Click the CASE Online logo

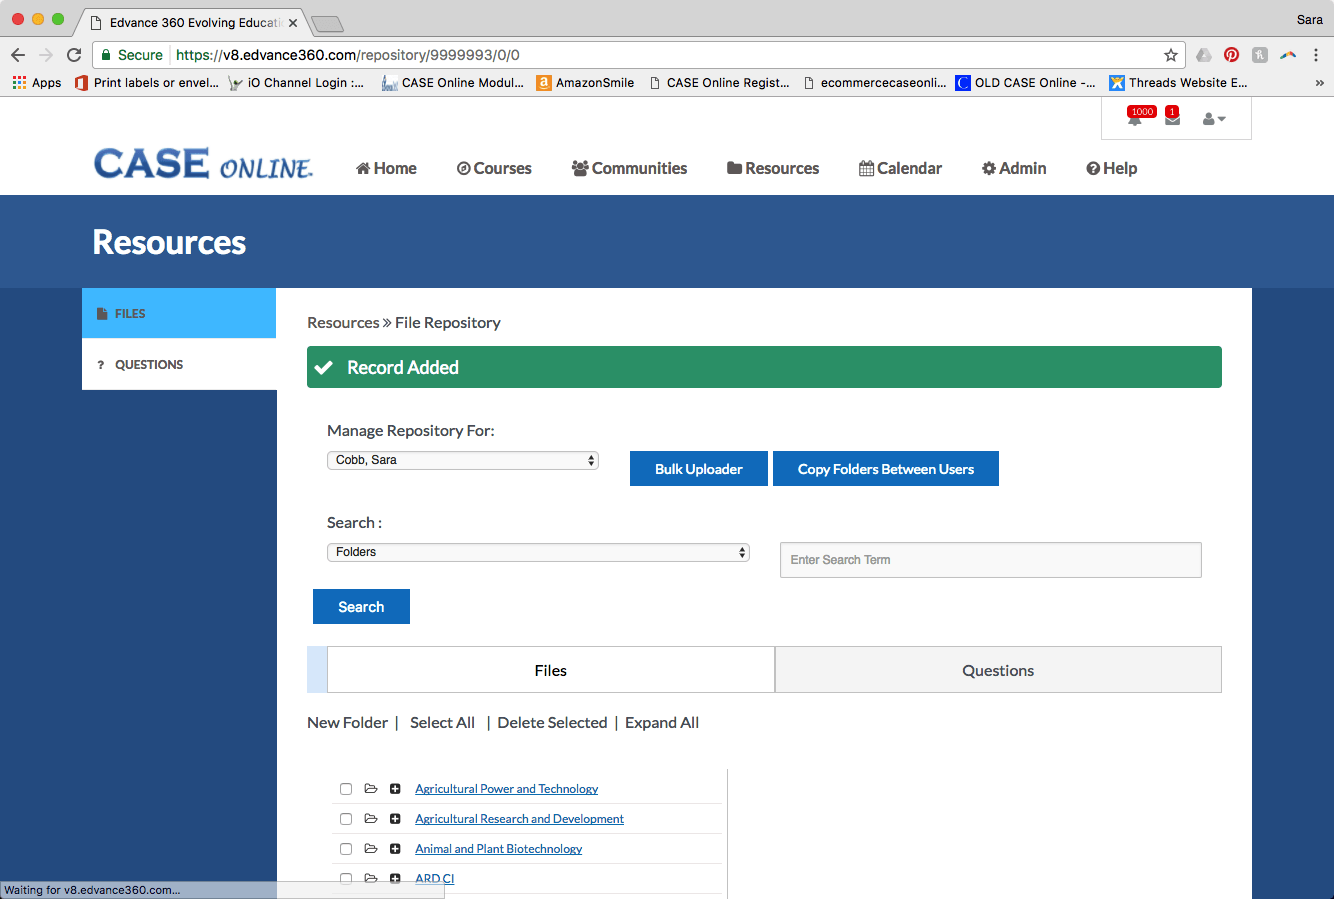203,165
